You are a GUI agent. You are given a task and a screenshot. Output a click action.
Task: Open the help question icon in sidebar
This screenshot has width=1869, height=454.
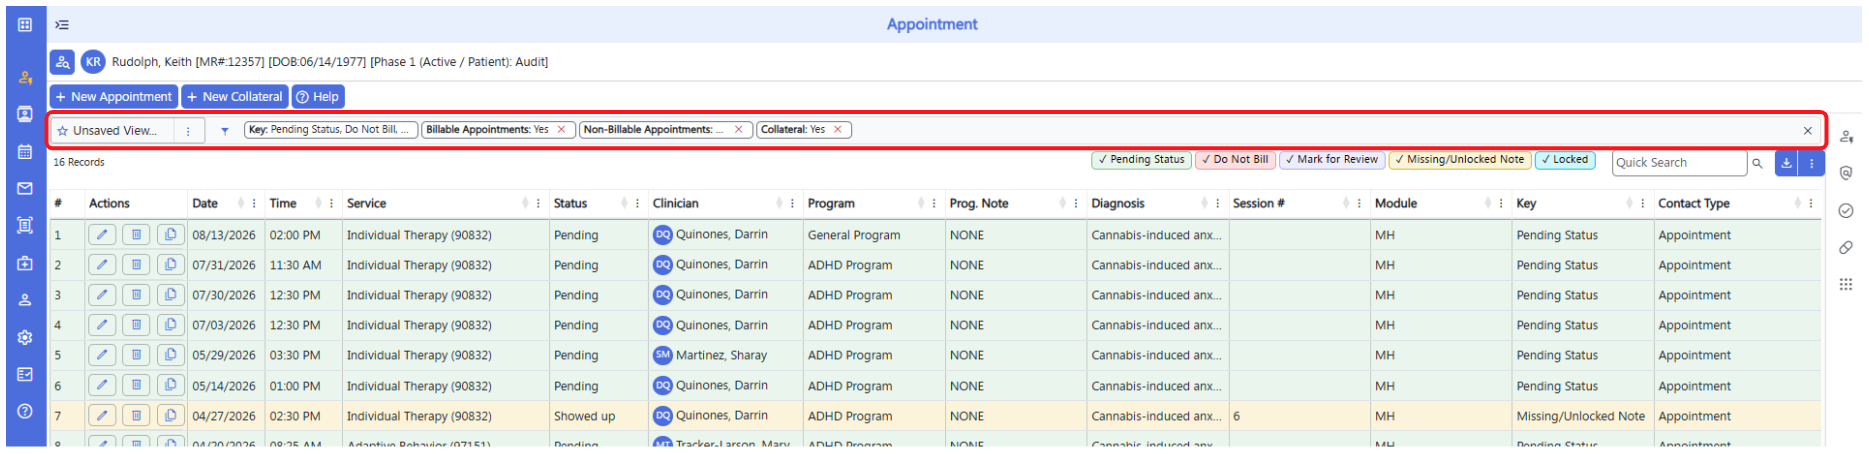point(25,411)
